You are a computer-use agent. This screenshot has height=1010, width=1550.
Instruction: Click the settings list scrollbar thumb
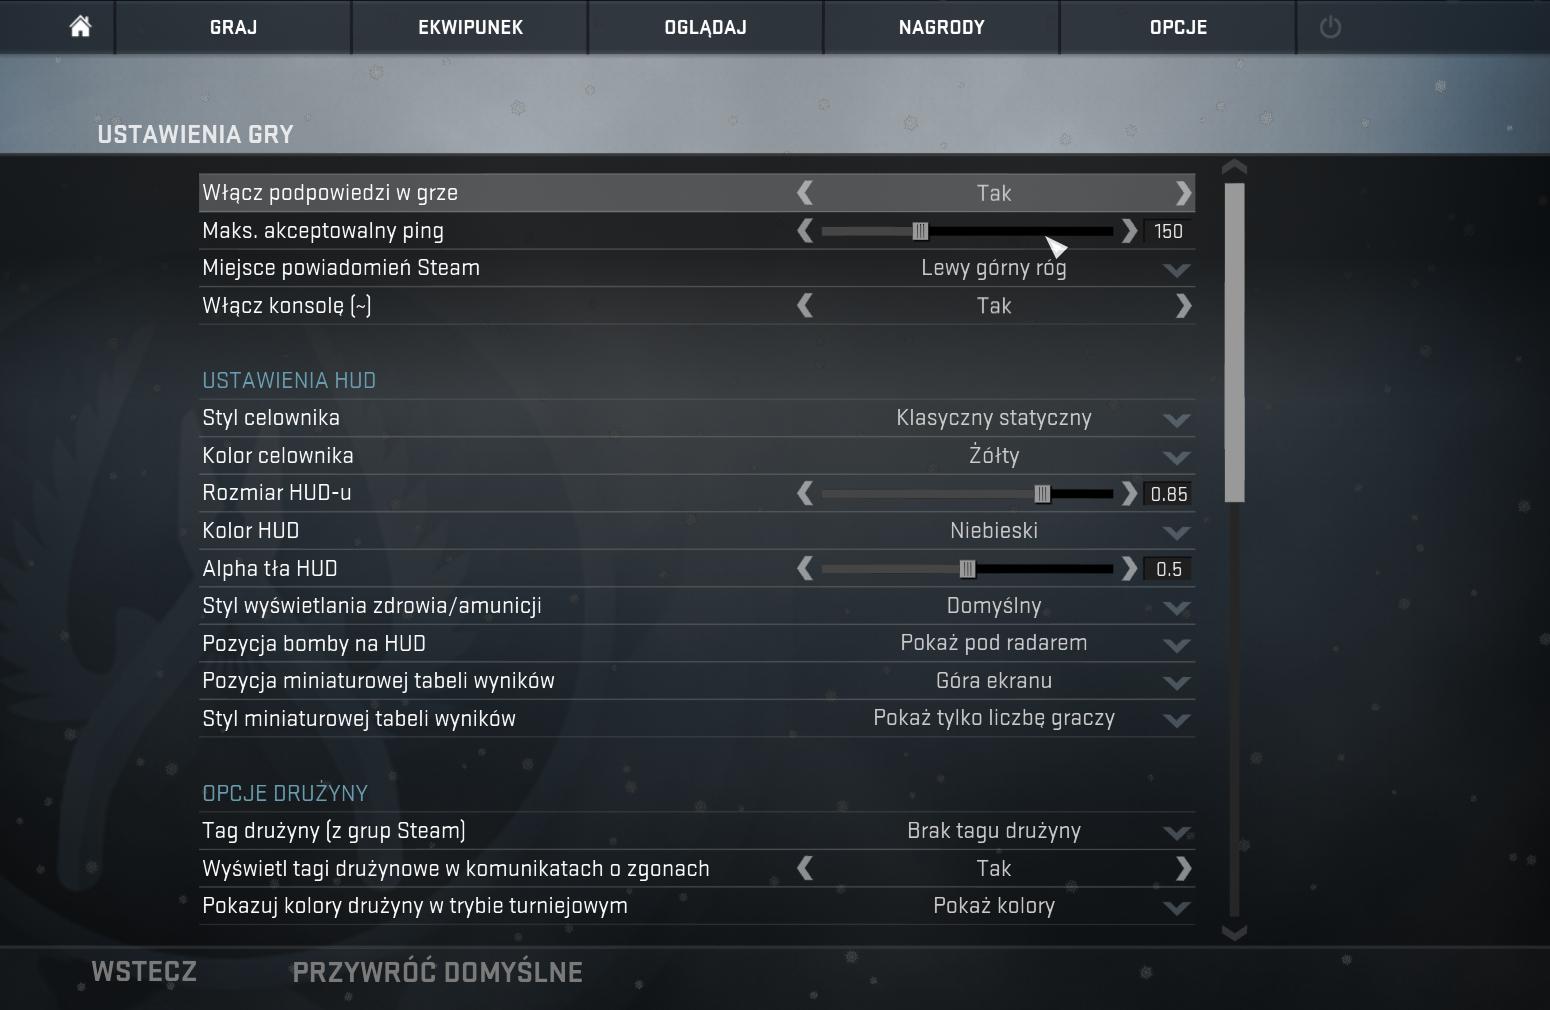[x=1234, y=342]
